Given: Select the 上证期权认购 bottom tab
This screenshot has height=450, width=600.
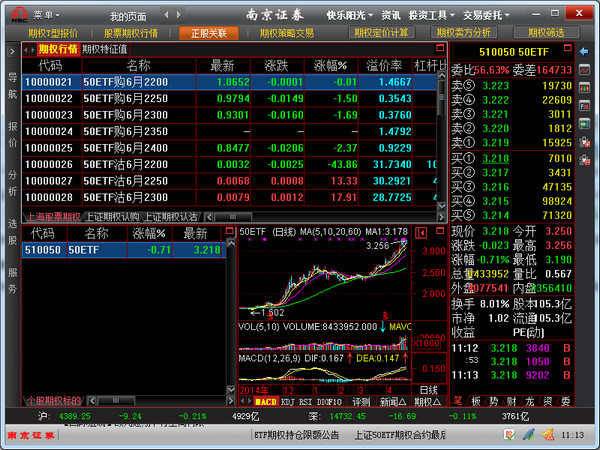Looking at the screenshot, I should [112, 217].
